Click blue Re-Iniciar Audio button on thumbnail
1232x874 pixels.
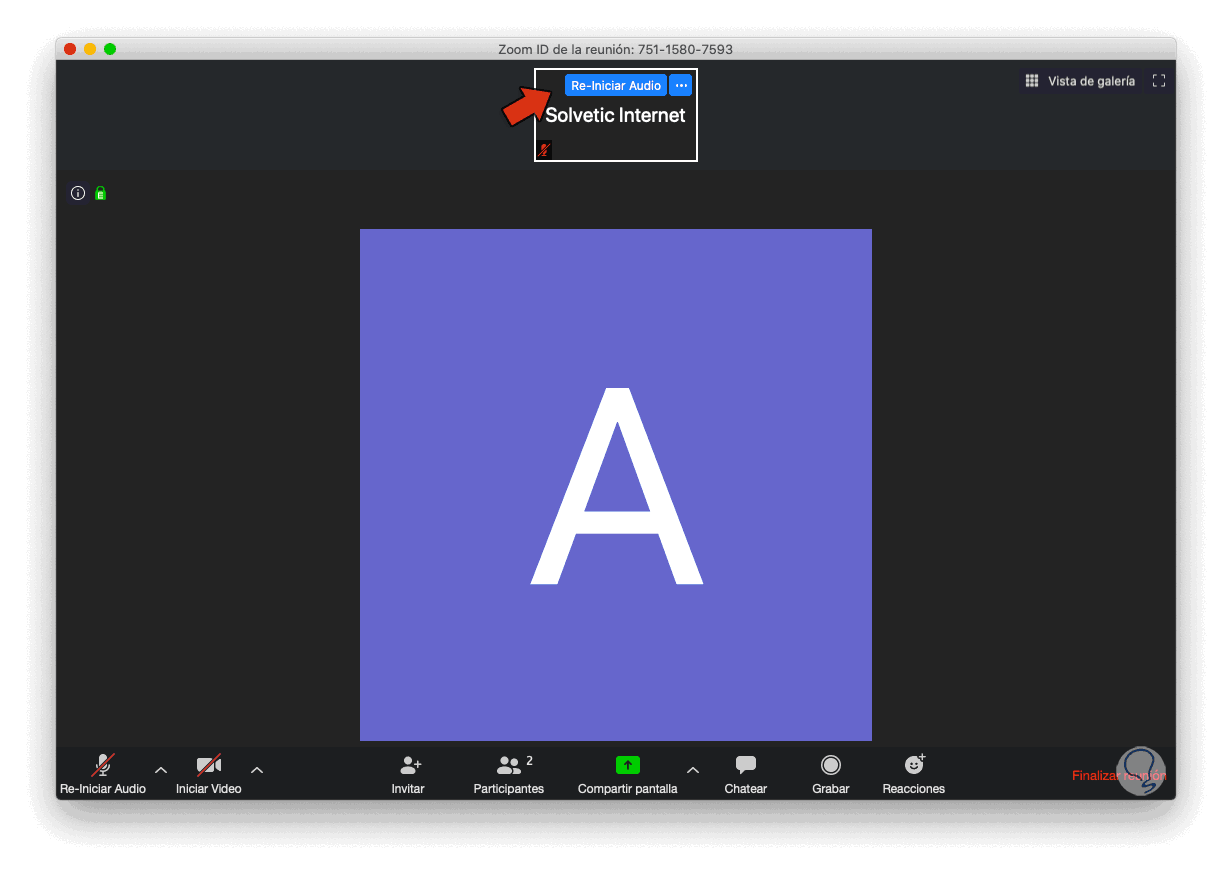(616, 86)
